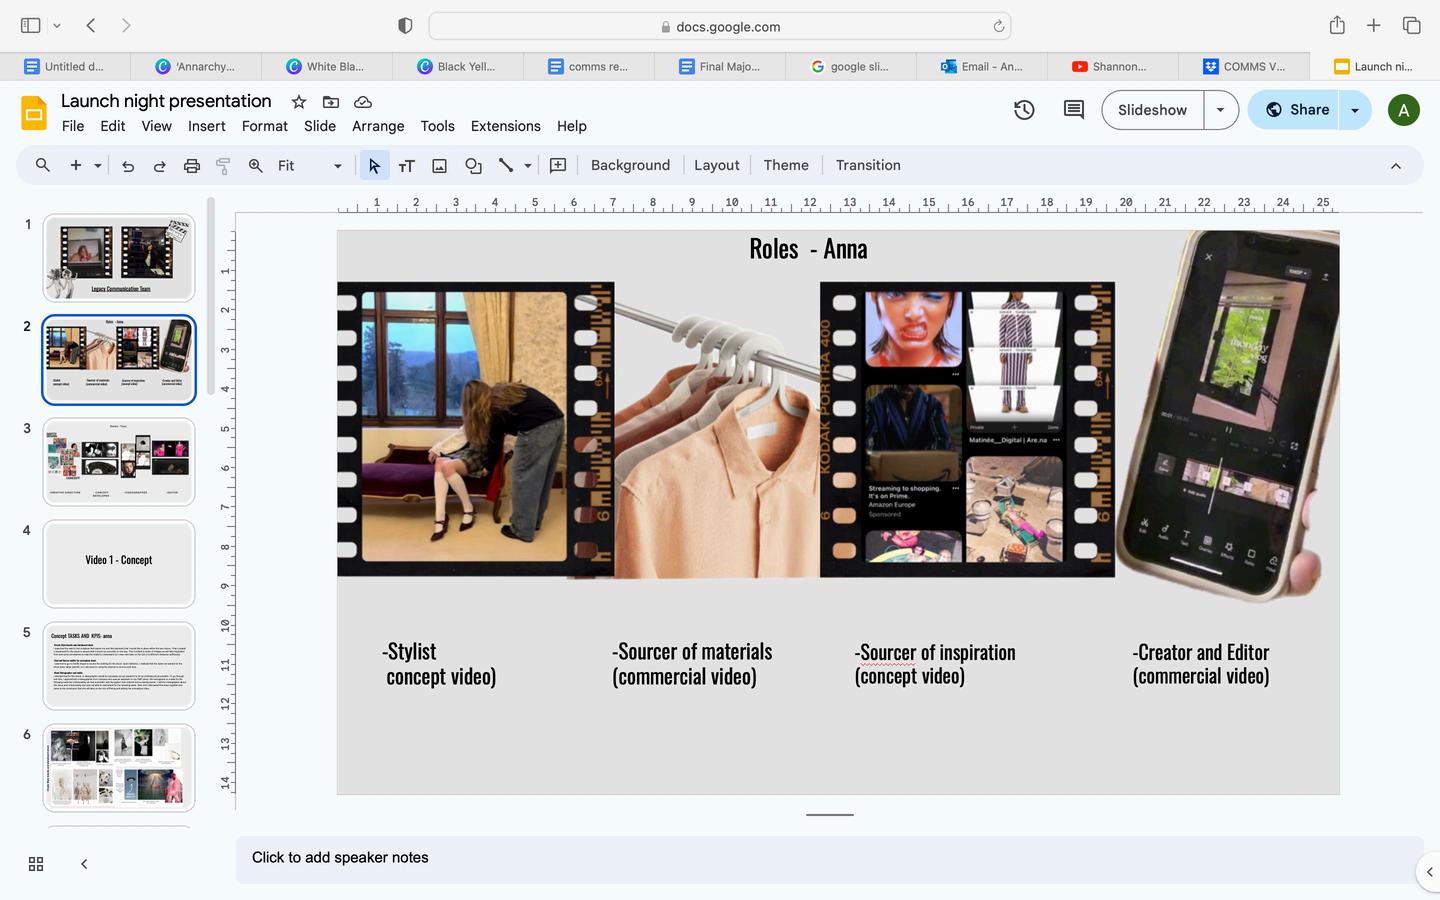This screenshot has width=1440, height=900.
Task: Expand the Fit zoom dropdown
Action: tap(337, 166)
